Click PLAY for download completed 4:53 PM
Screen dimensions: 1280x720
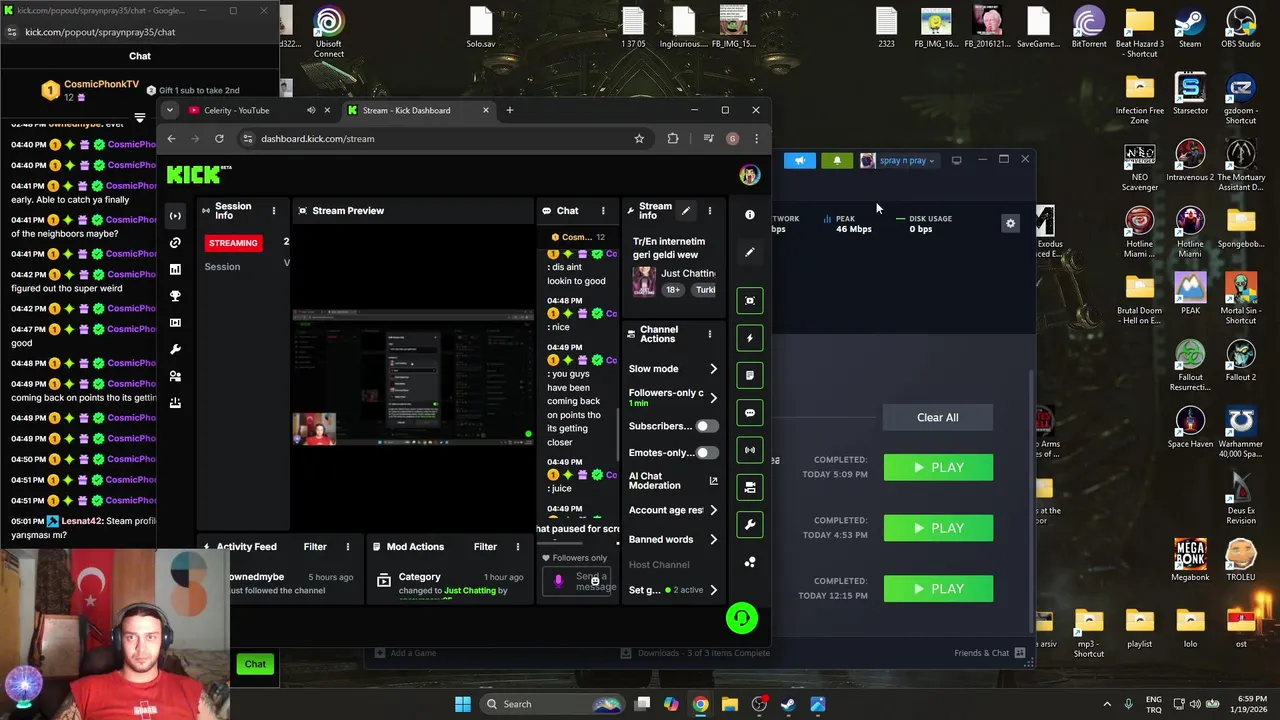(x=938, y=528)
